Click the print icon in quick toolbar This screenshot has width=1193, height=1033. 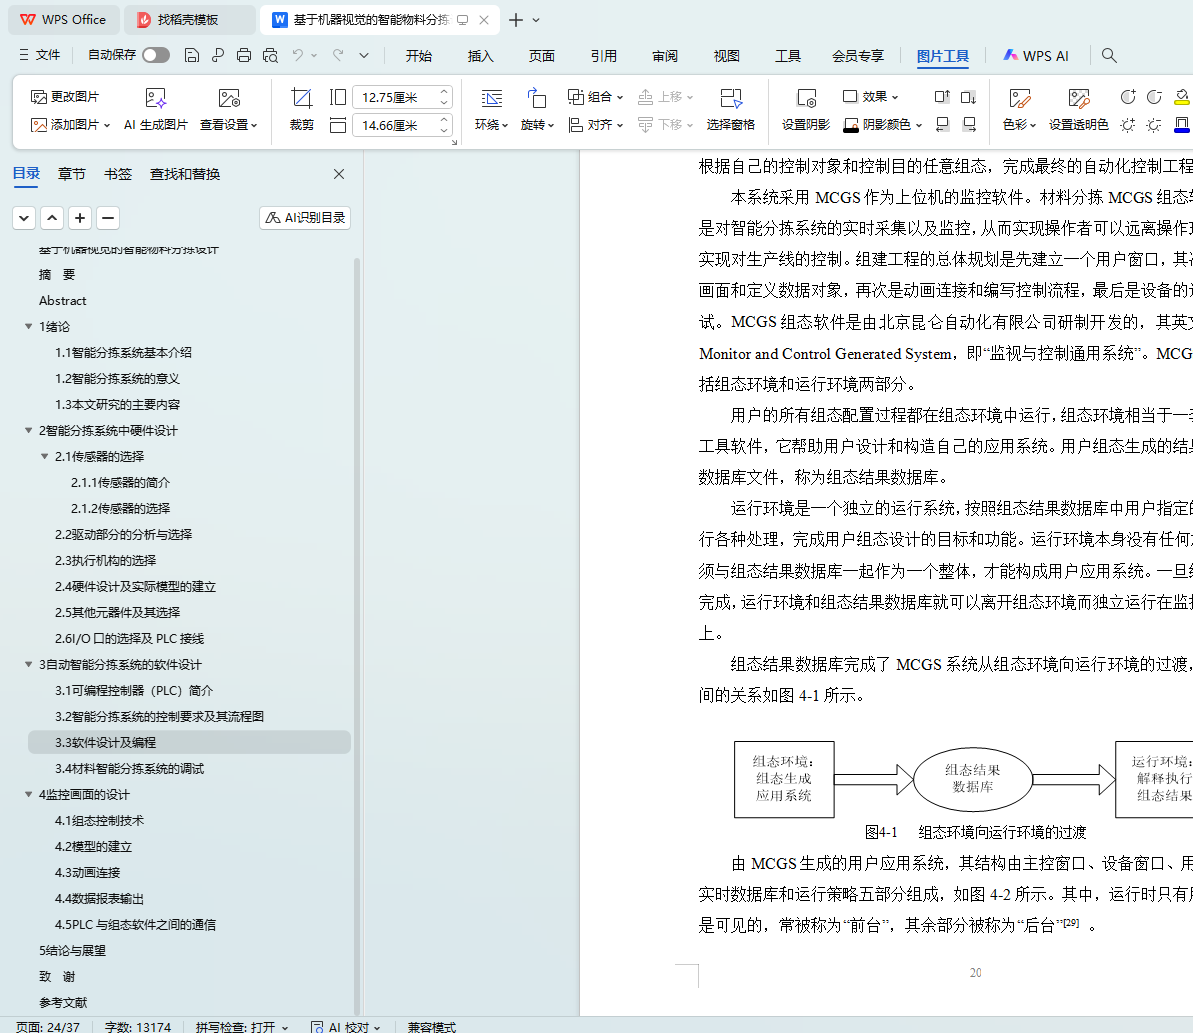[x=244, y=55]
